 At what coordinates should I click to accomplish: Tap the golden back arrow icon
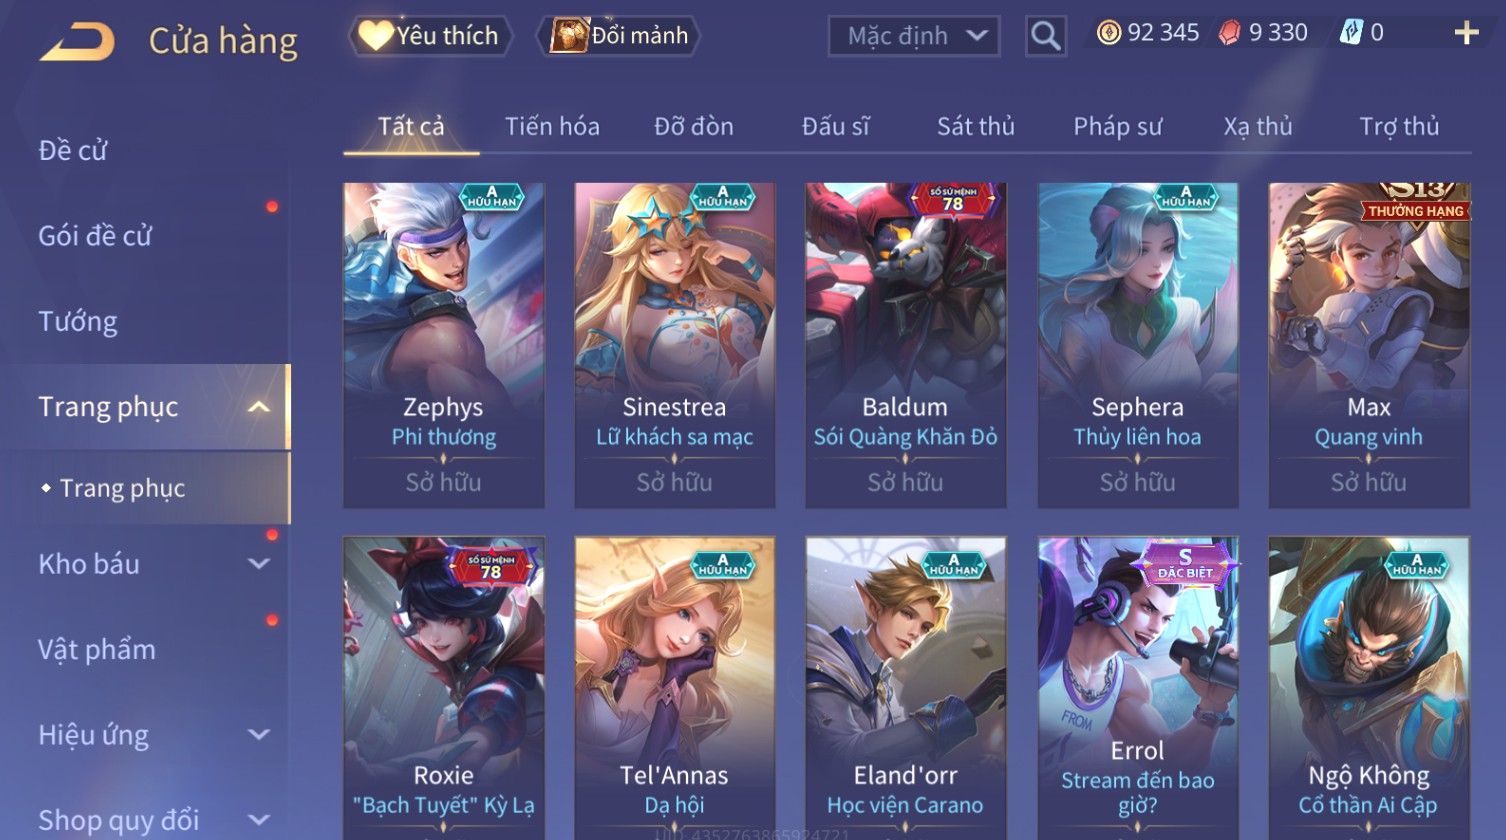[77, 42]
